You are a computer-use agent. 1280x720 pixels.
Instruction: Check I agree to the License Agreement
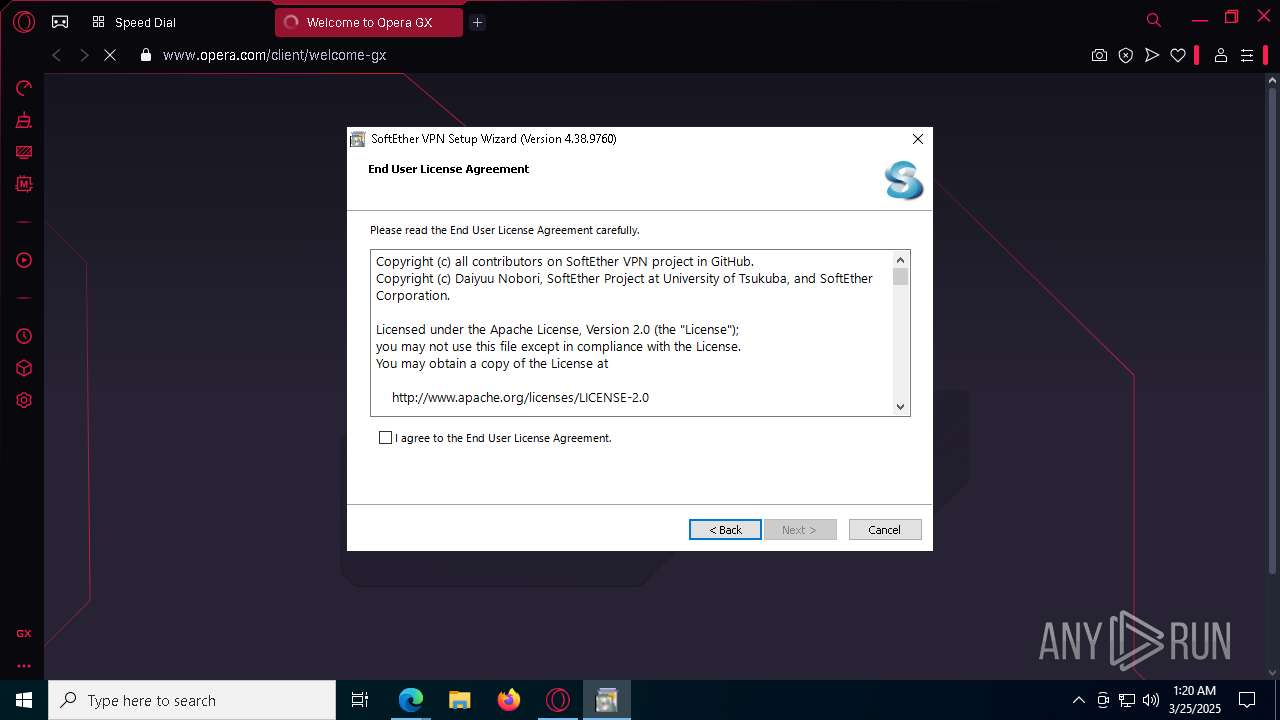(x=385, y=438)
